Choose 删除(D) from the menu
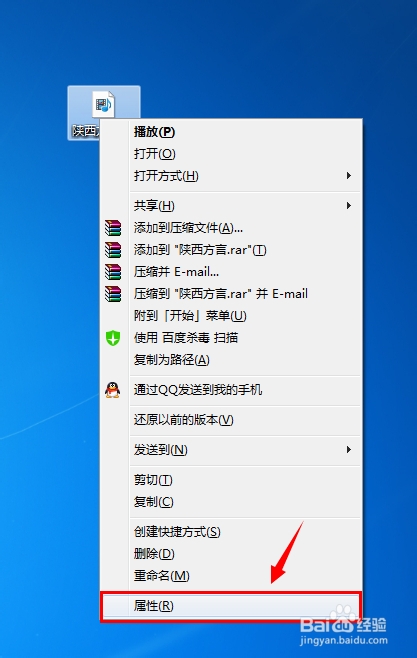Viewport: 417px width, 658px height. 154,554
